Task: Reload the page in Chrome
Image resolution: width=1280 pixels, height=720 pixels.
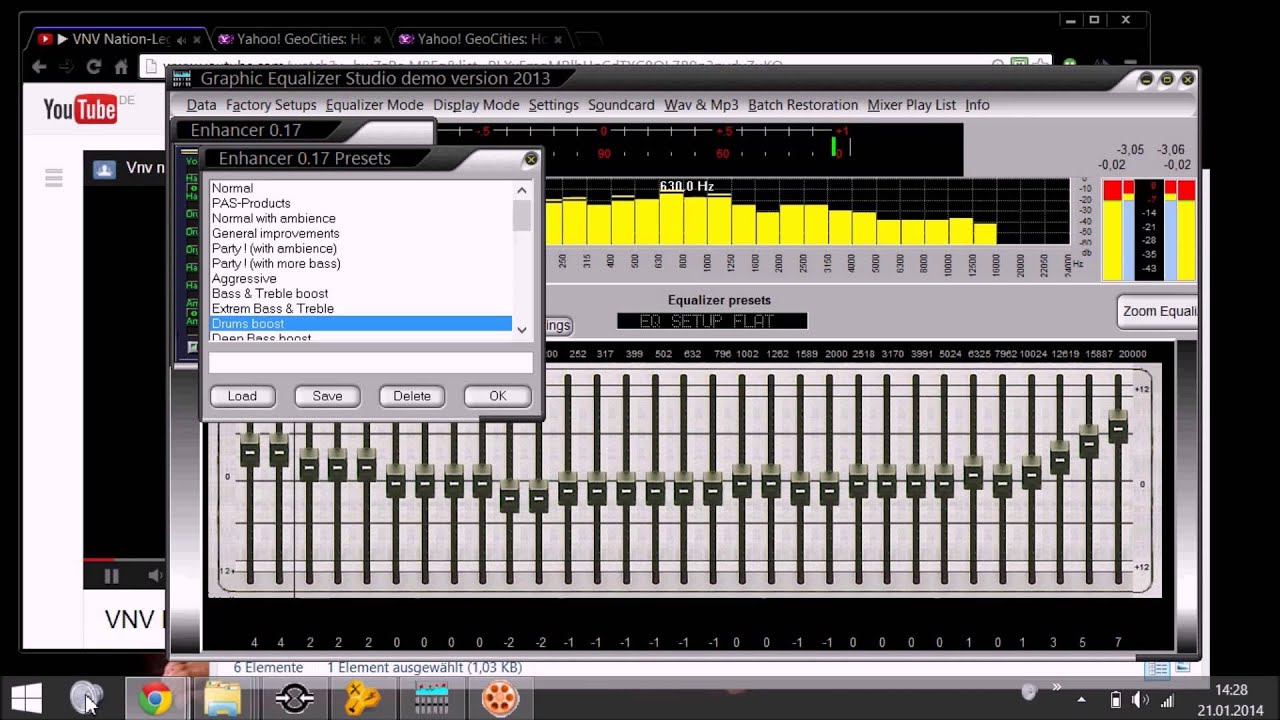Action: click(93, 67)
